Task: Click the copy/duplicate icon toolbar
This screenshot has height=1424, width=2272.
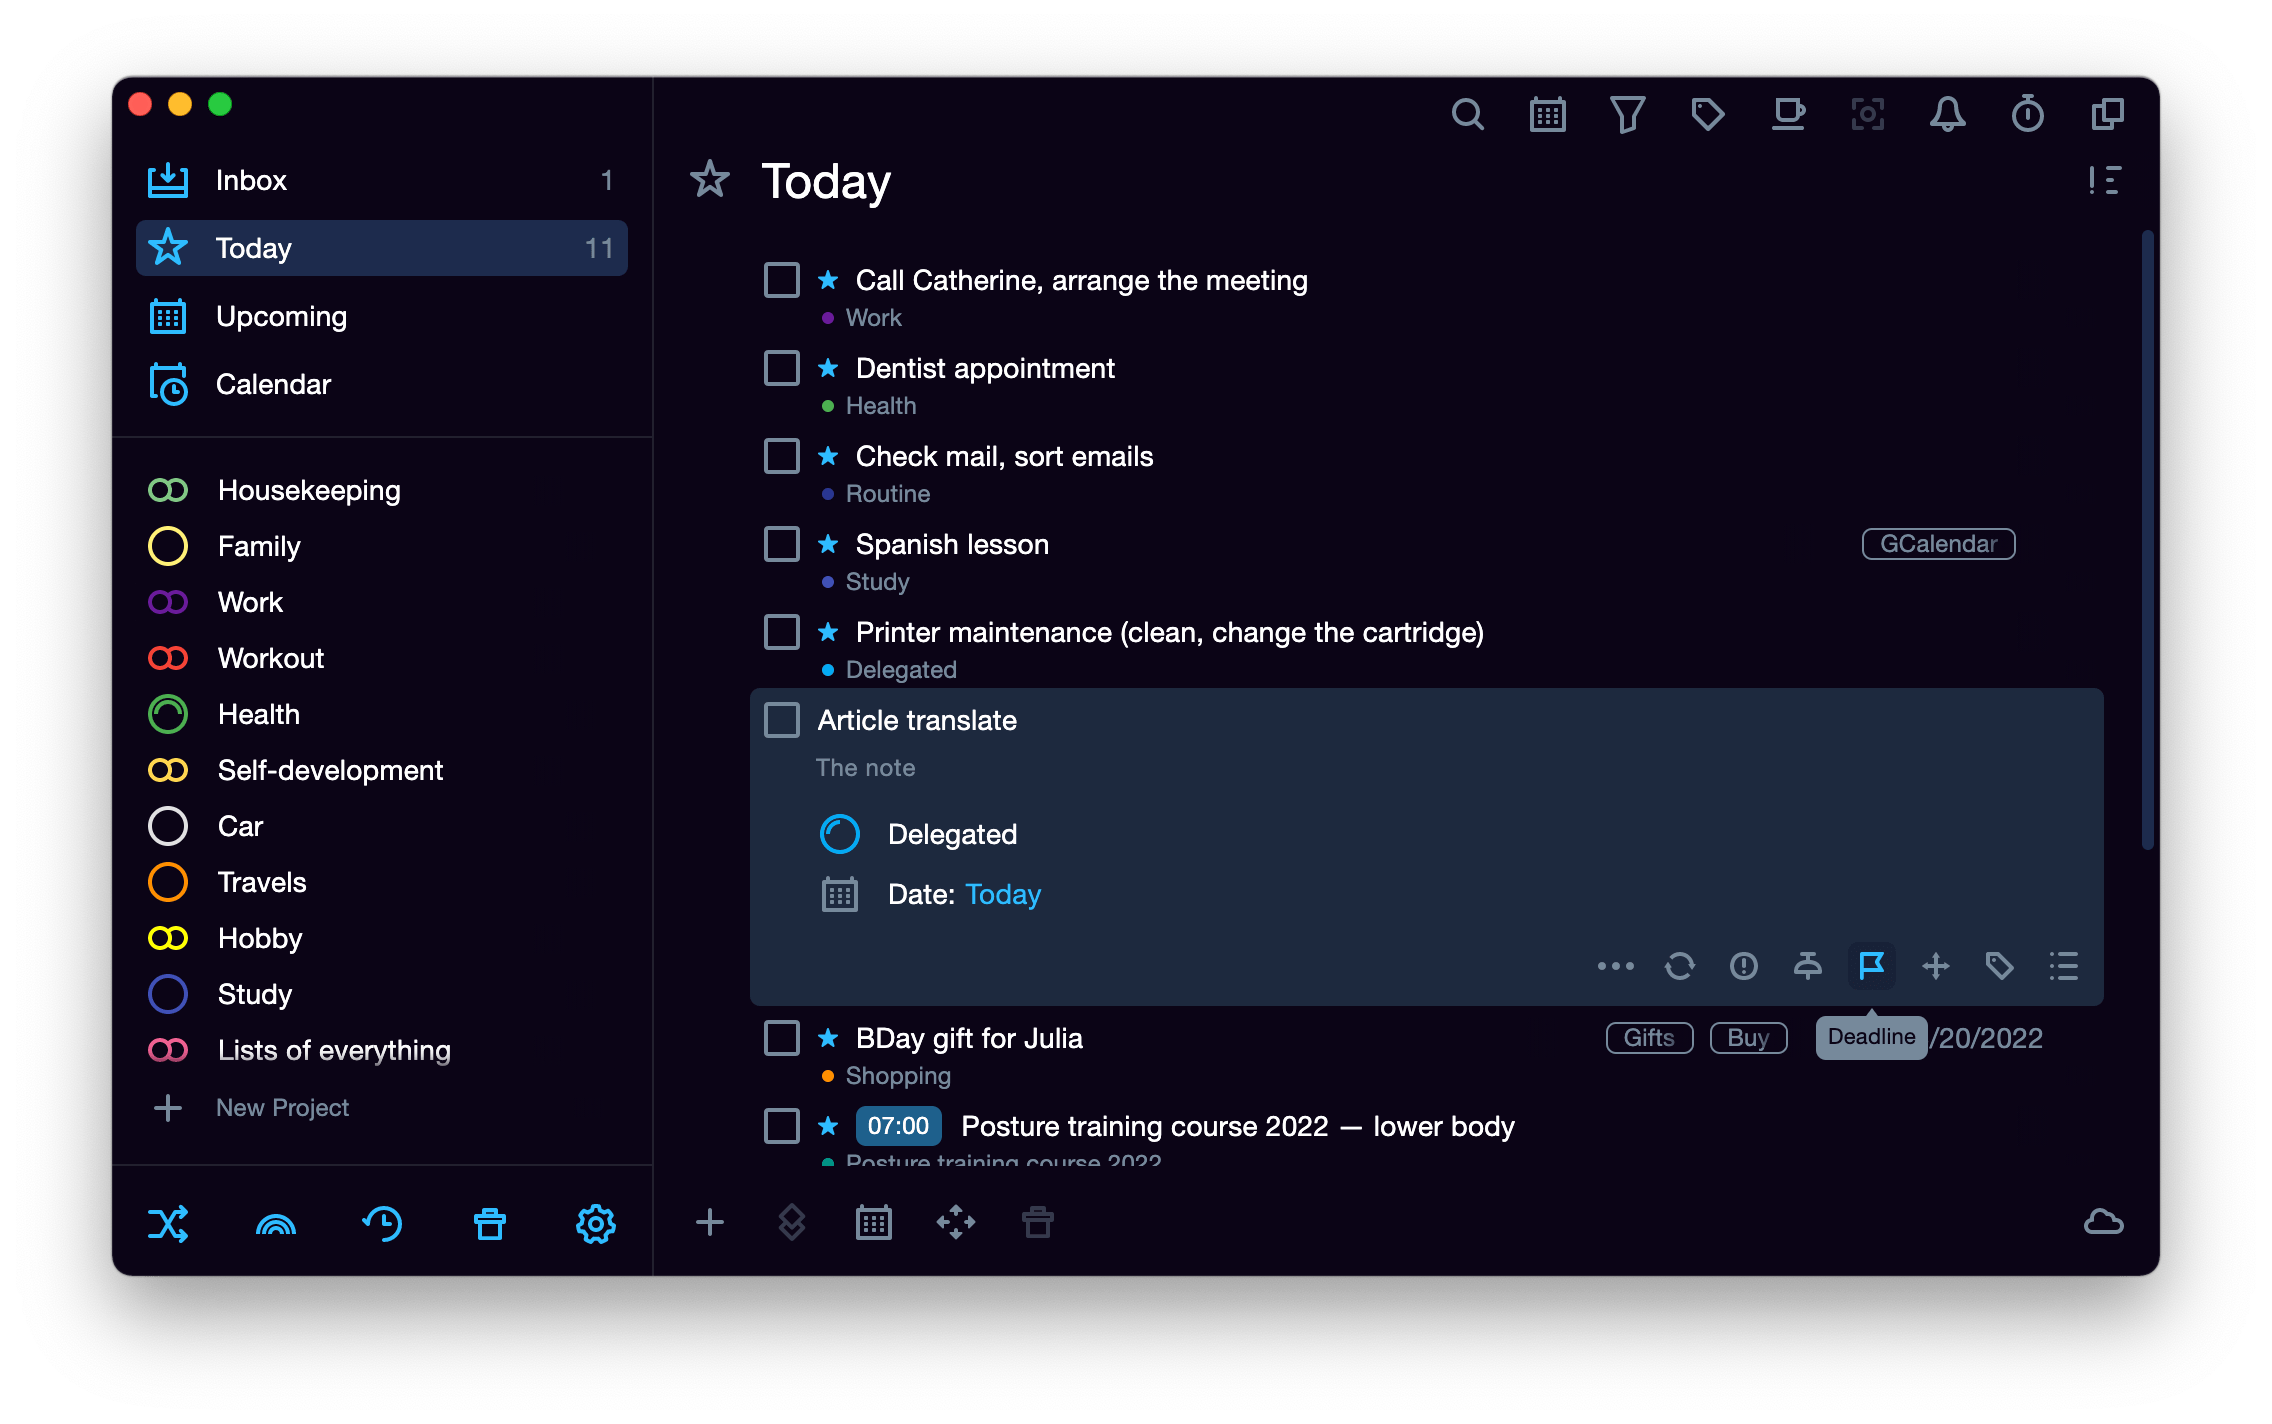Action: tap(2108, 113)
